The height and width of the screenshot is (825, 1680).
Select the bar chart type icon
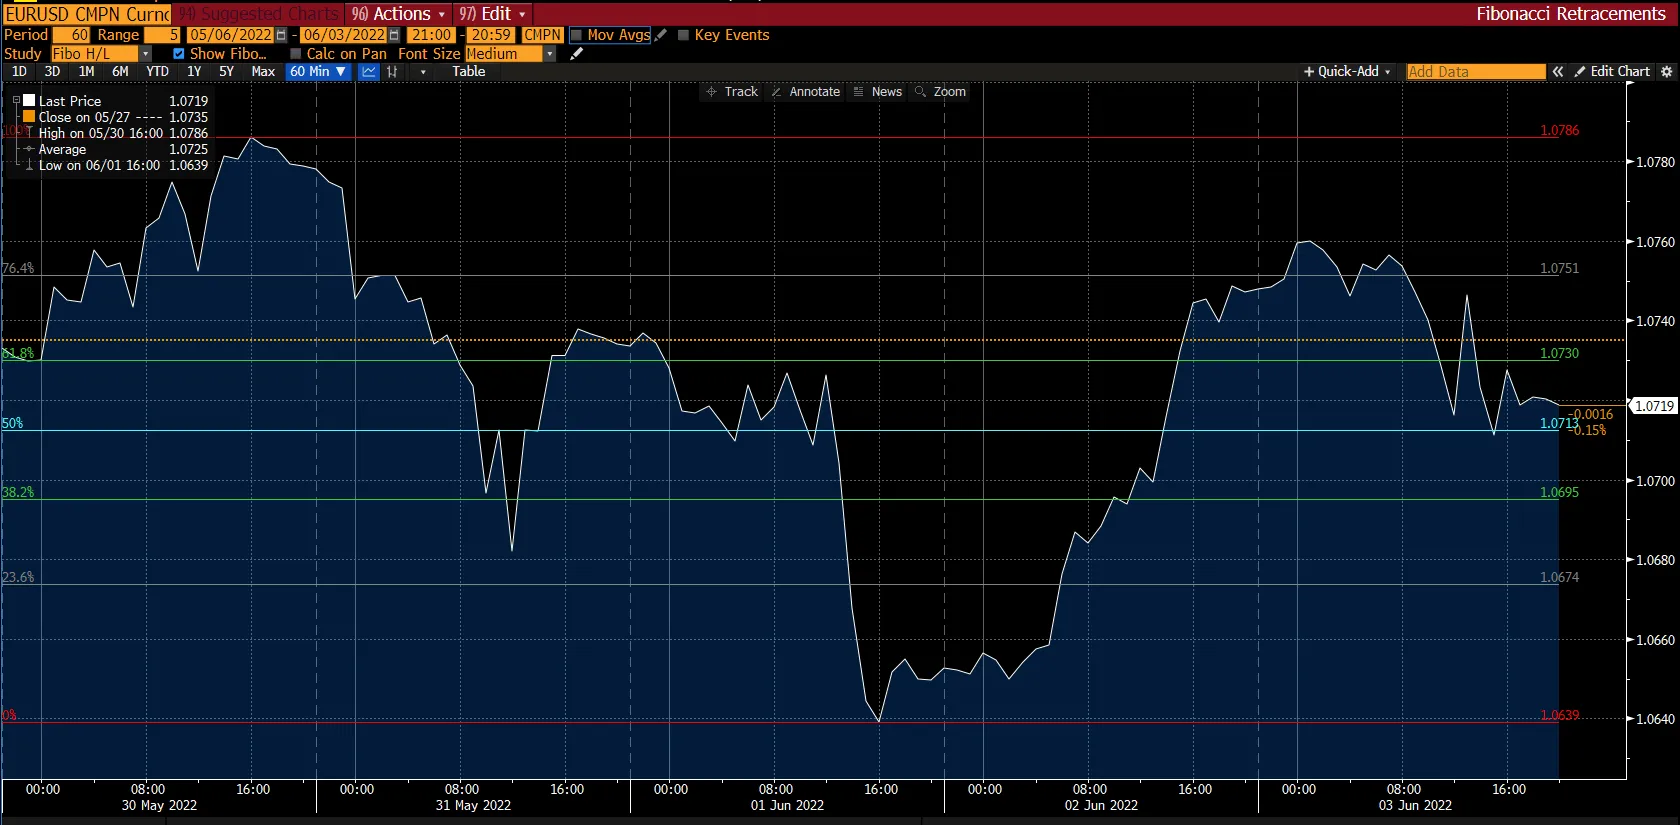coord(392,72)
